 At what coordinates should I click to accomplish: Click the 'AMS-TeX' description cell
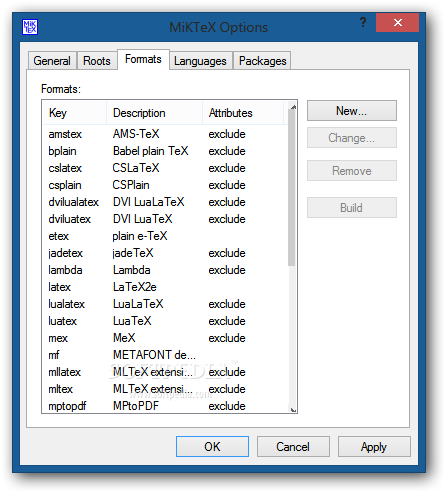(x=136, y=134)
